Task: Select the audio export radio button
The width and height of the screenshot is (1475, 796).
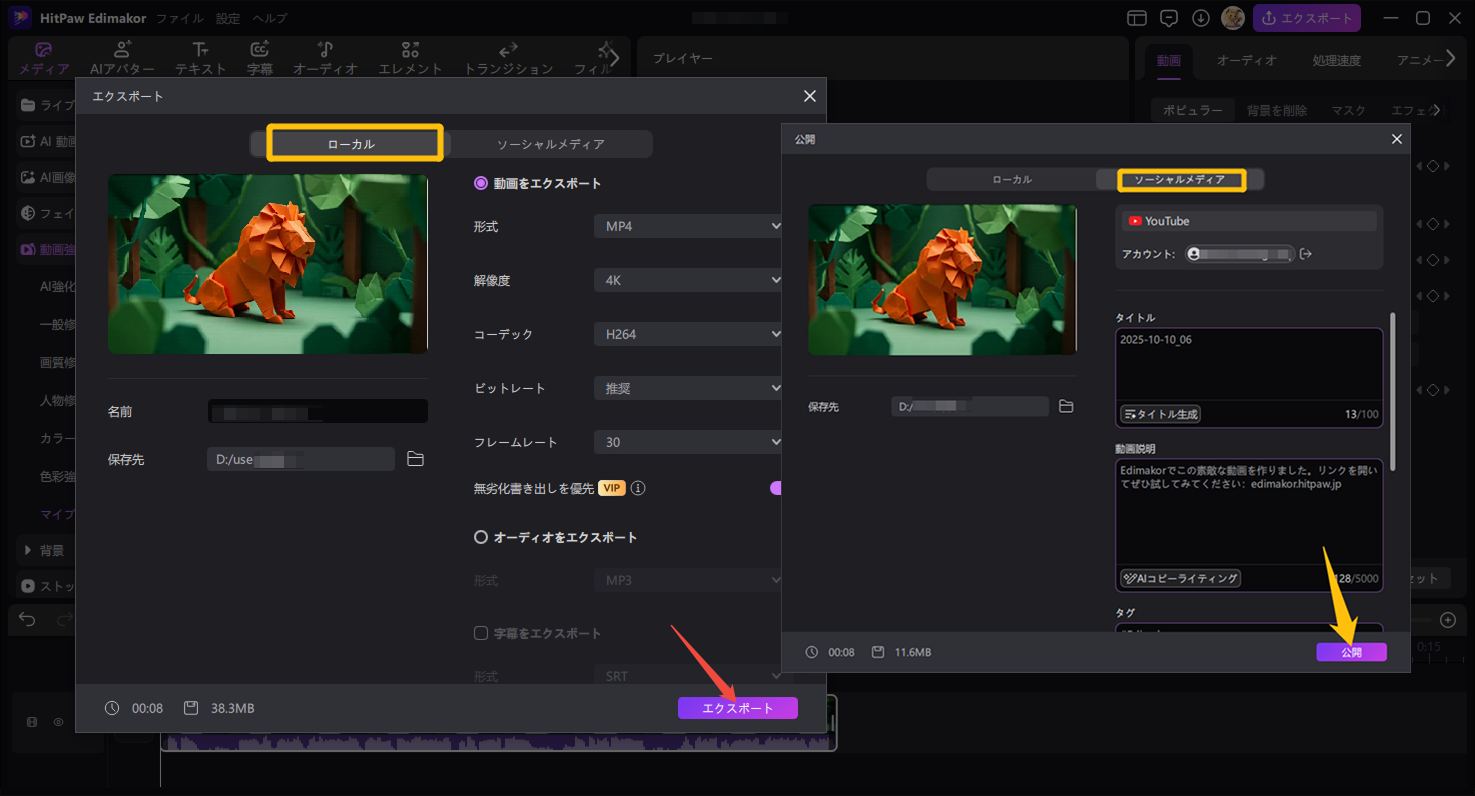Action: [x=481, y=537]
